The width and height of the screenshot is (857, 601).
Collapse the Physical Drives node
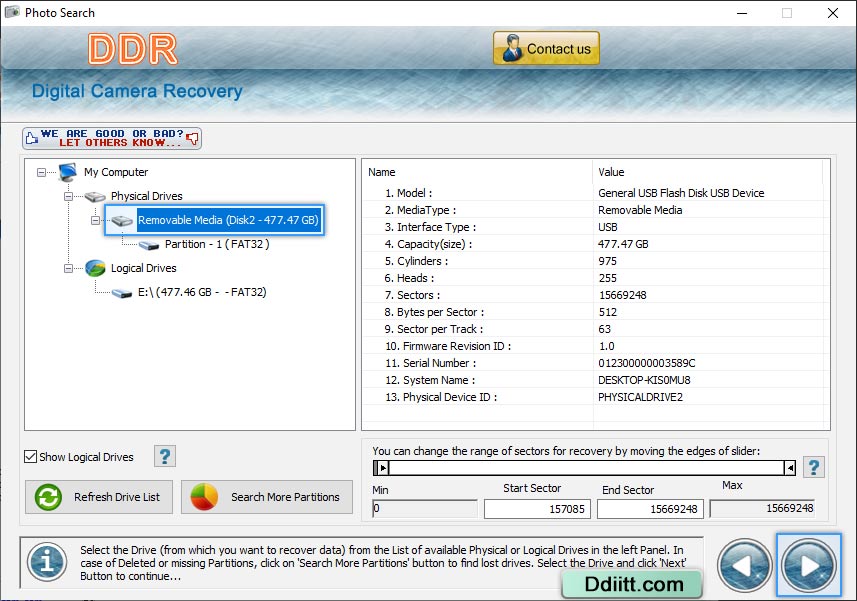pyautogui.click(x=68, y=196)
